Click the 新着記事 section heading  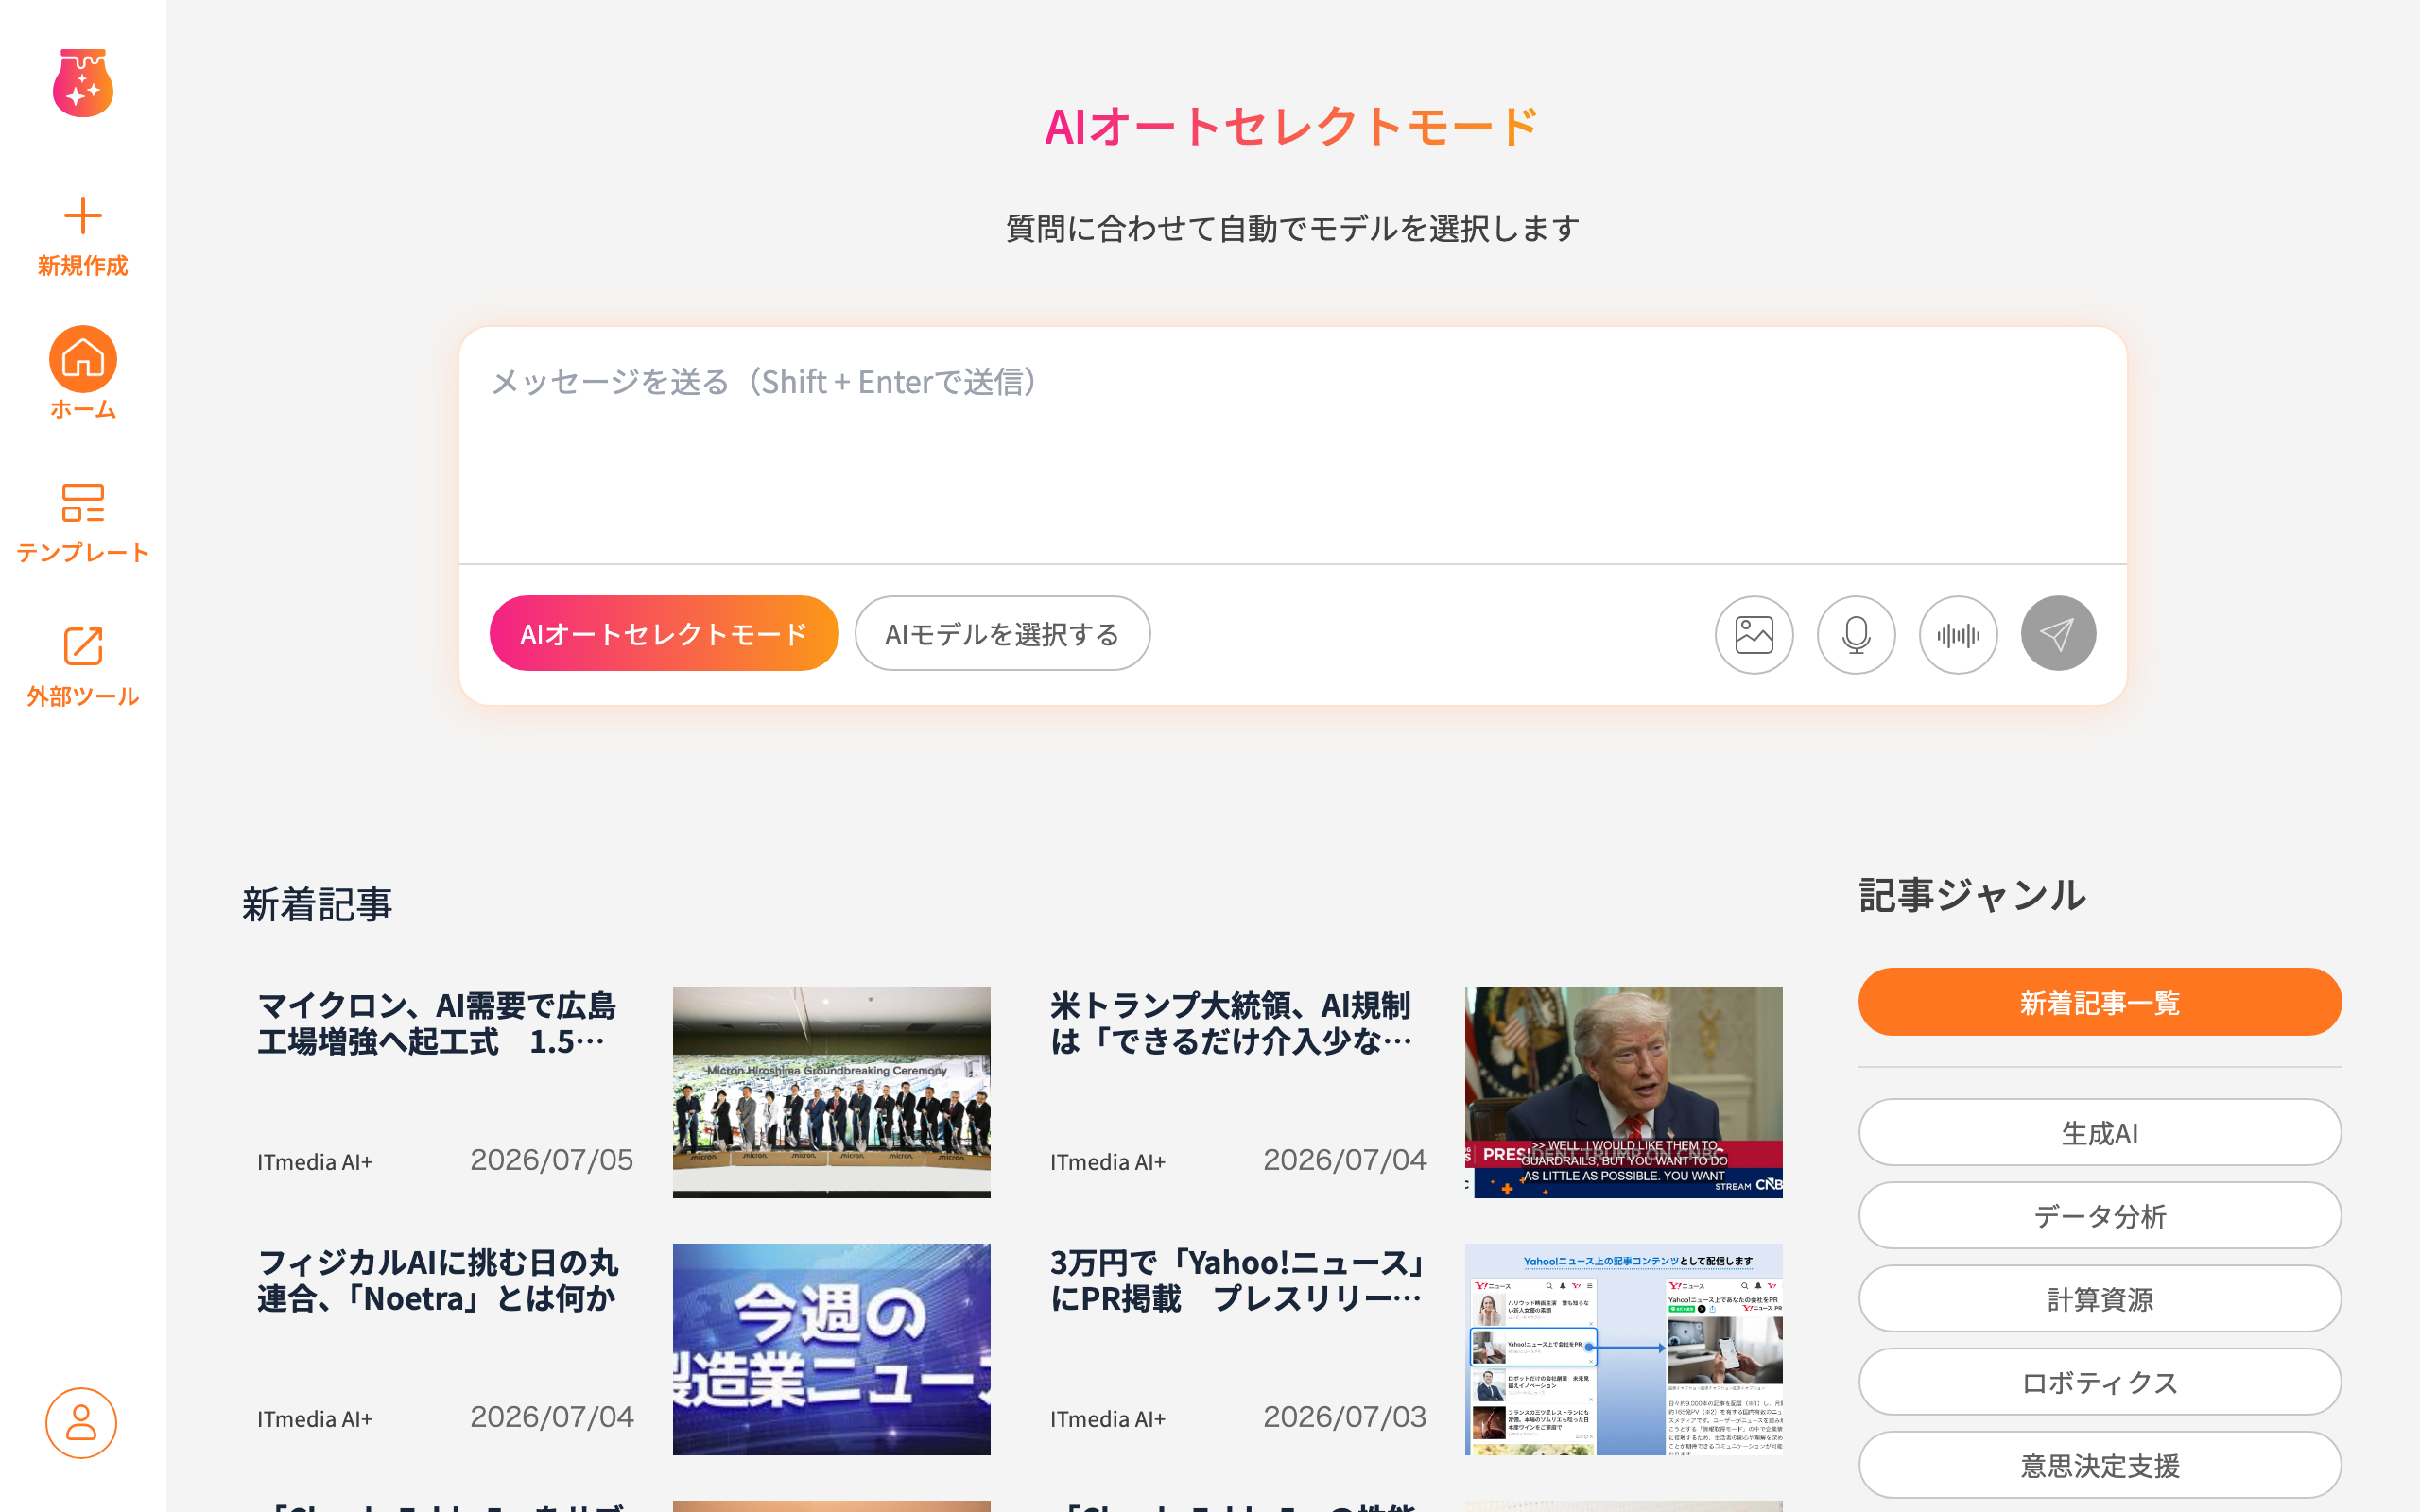(x=316, y=904)
